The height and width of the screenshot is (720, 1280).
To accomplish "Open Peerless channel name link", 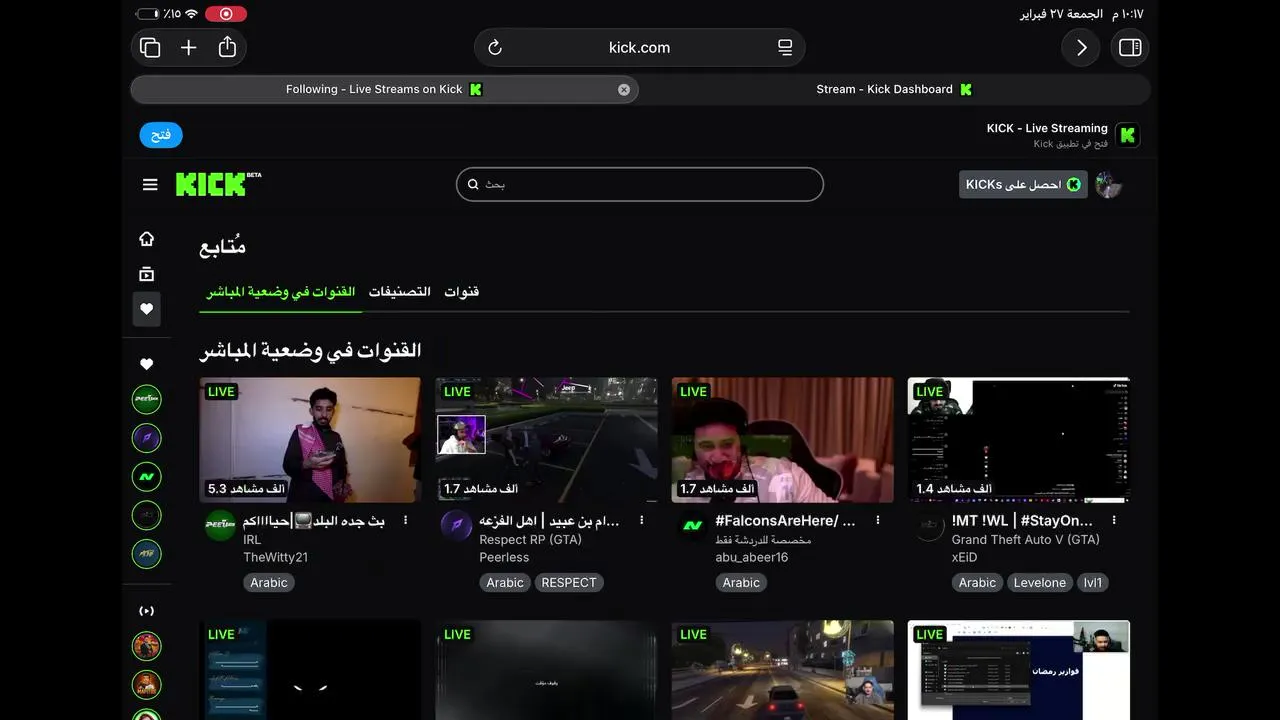I will (504, 557).
